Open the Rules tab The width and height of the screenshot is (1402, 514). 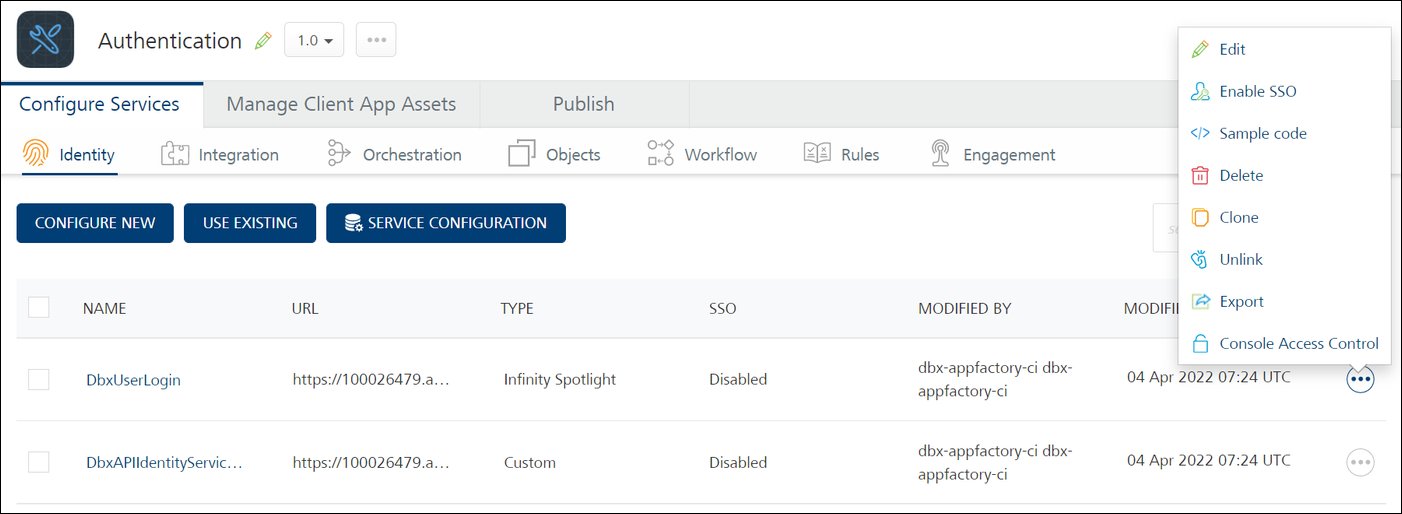[x=841, y=154]
